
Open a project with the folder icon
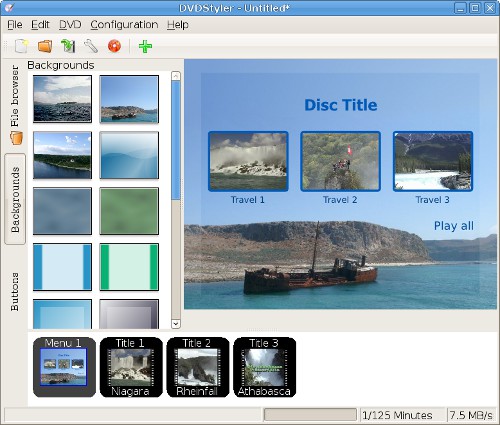45,46
